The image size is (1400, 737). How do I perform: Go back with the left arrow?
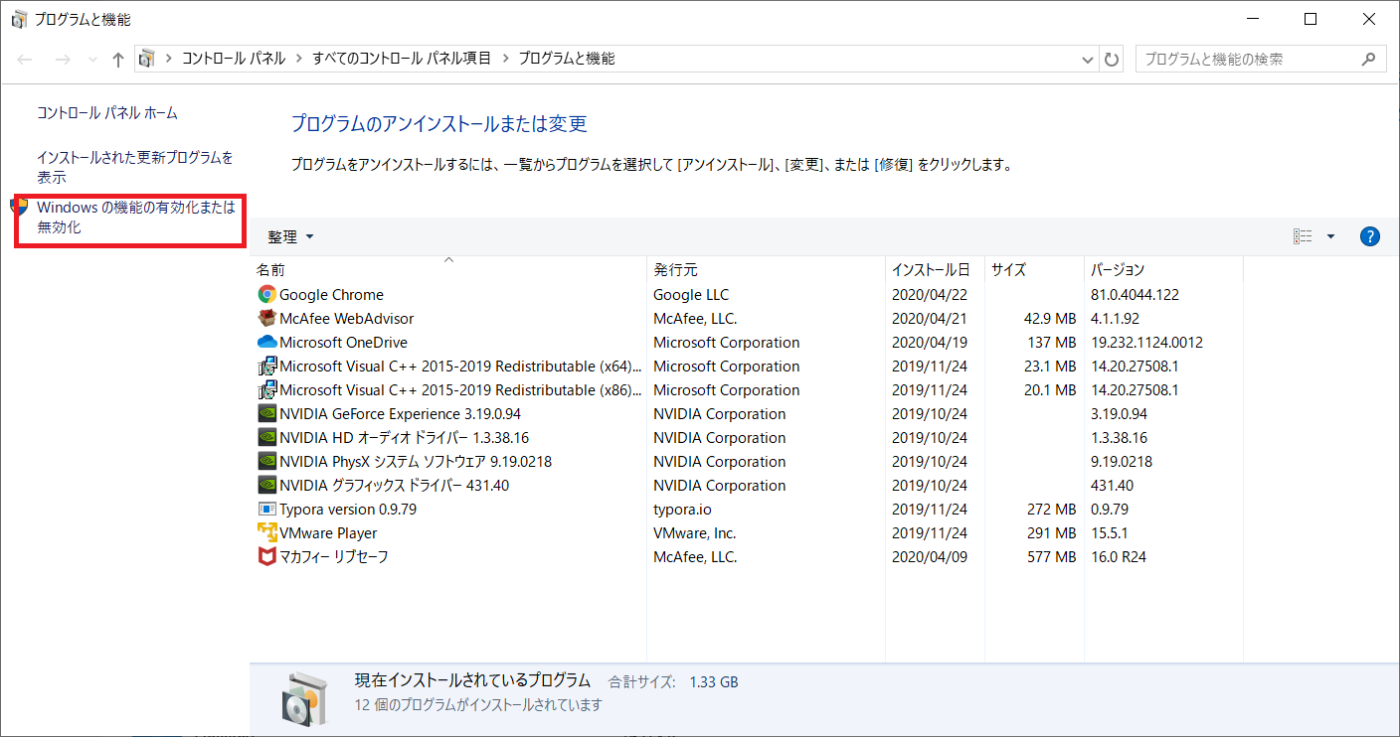(27, 59)
